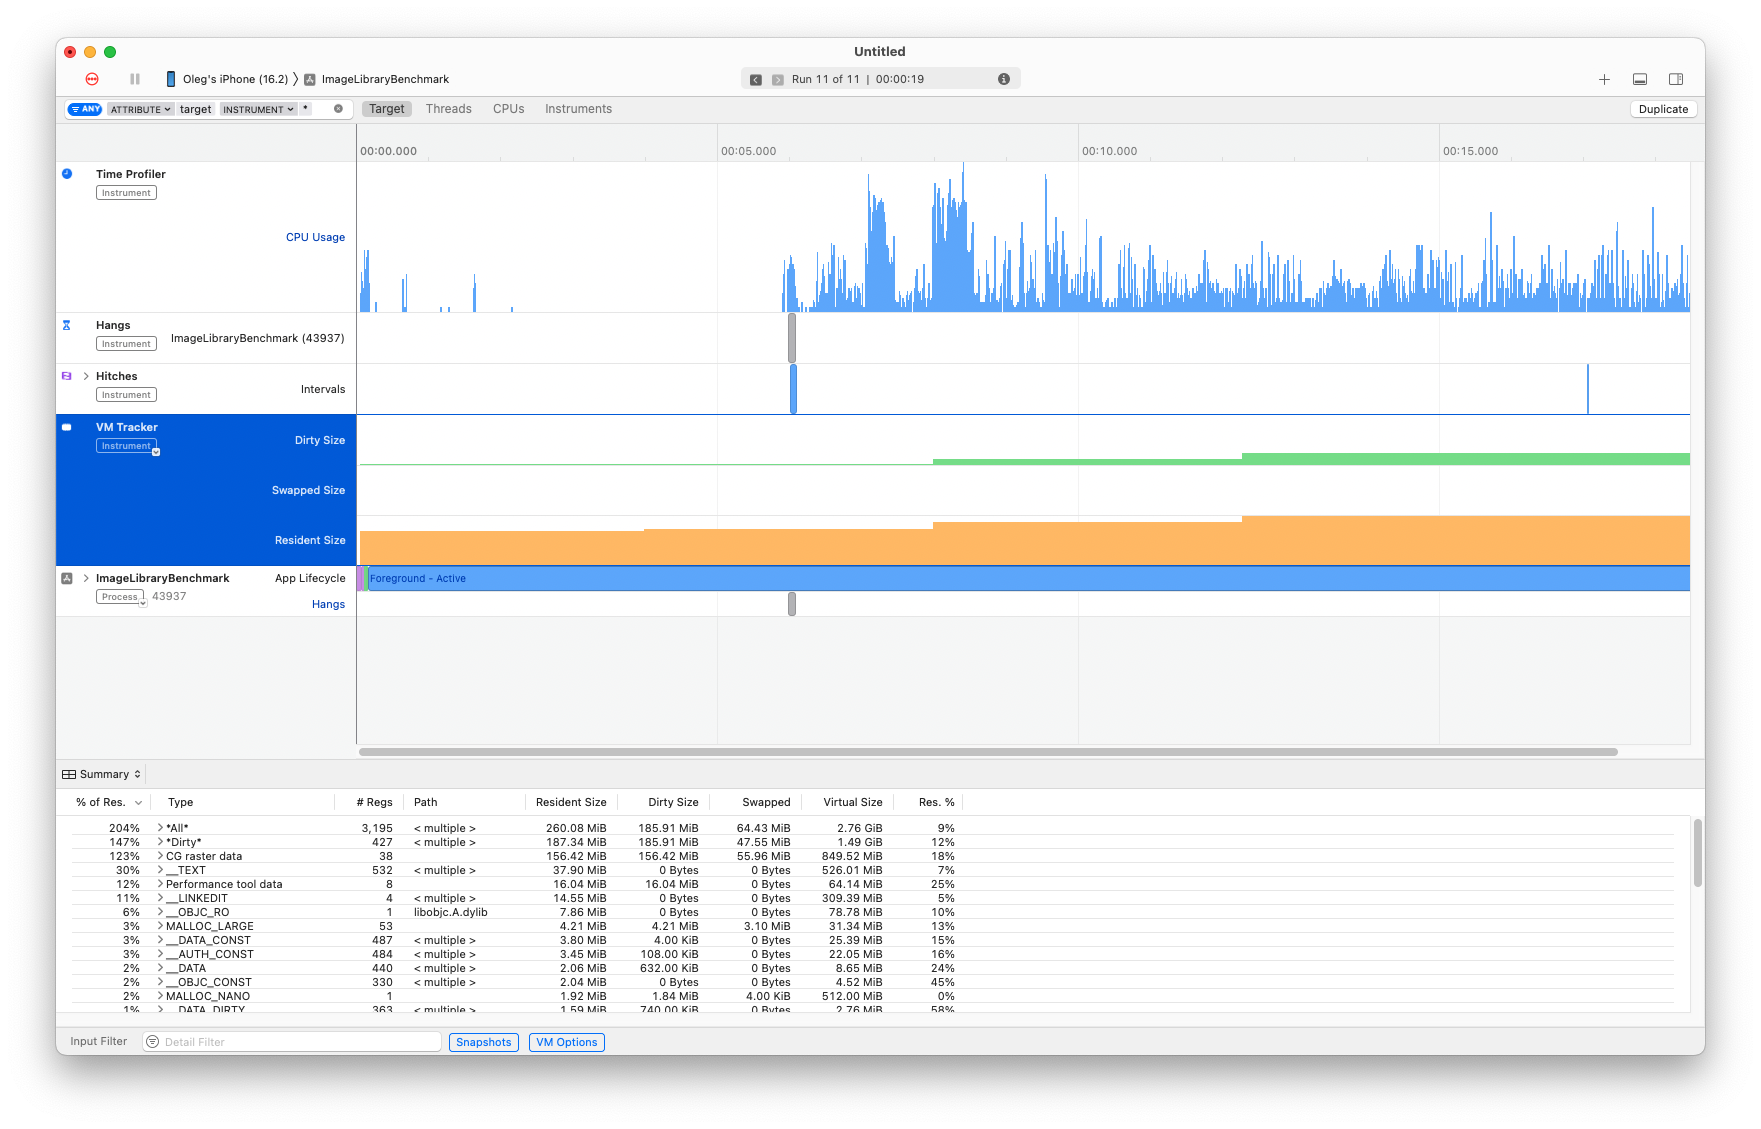
Task: Toggle the inspector sidebar icon
Action: (1676, 79)
